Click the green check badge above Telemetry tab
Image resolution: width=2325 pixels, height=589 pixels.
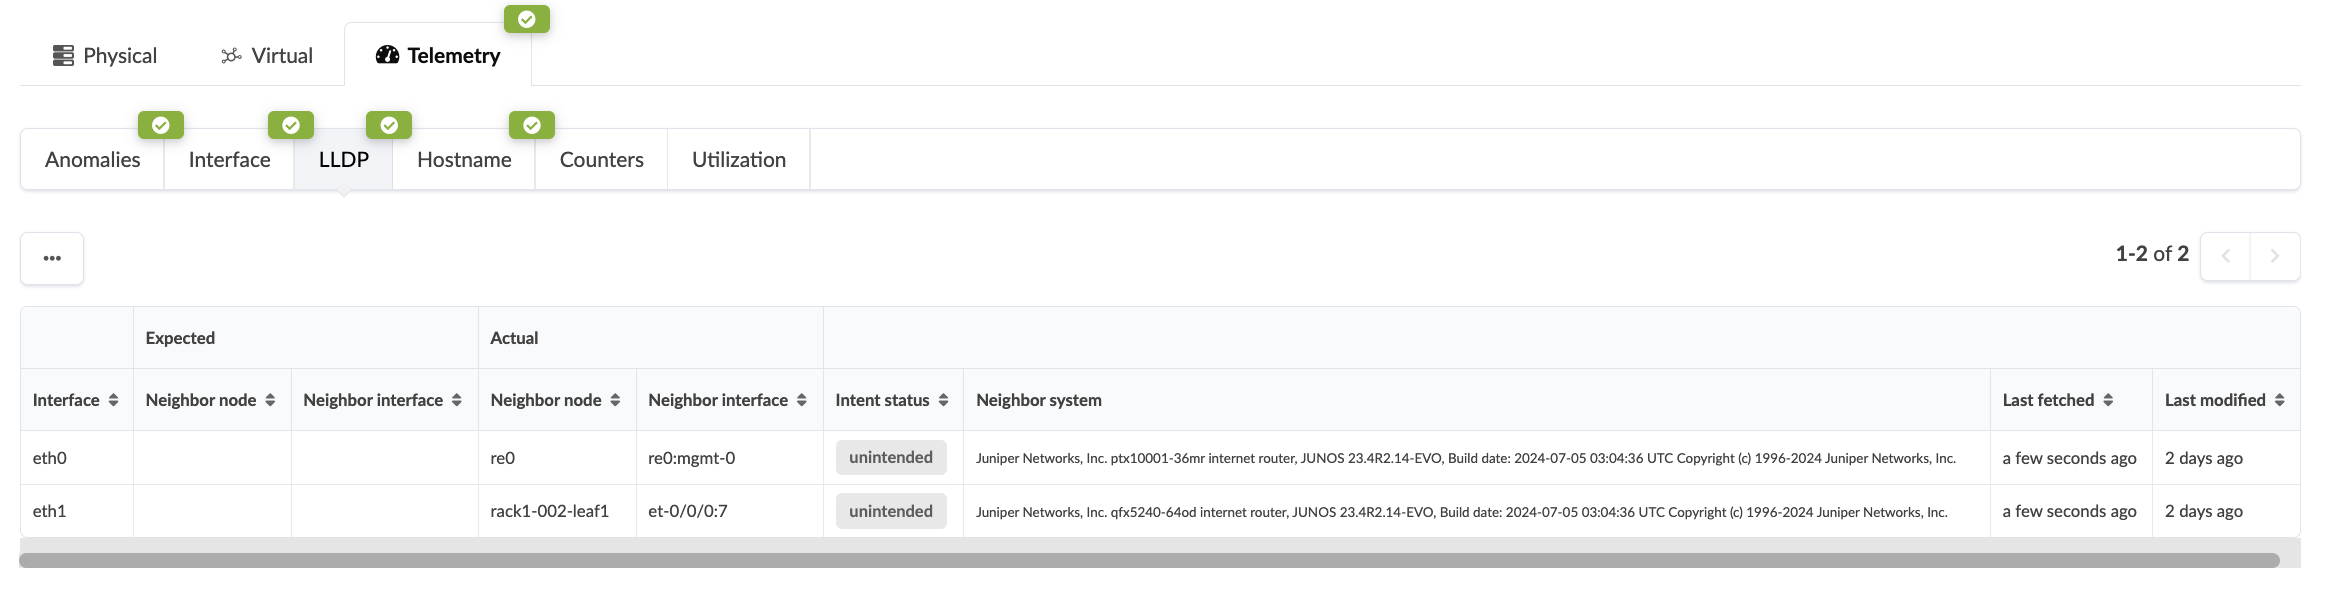(526, 19)
